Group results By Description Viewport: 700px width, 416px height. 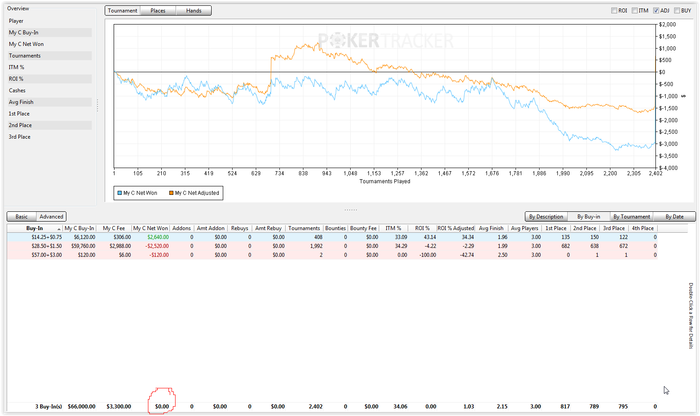[546, 216]
